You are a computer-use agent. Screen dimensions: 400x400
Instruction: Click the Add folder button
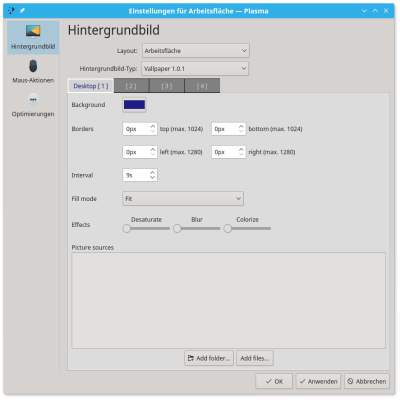coord(209,358)
